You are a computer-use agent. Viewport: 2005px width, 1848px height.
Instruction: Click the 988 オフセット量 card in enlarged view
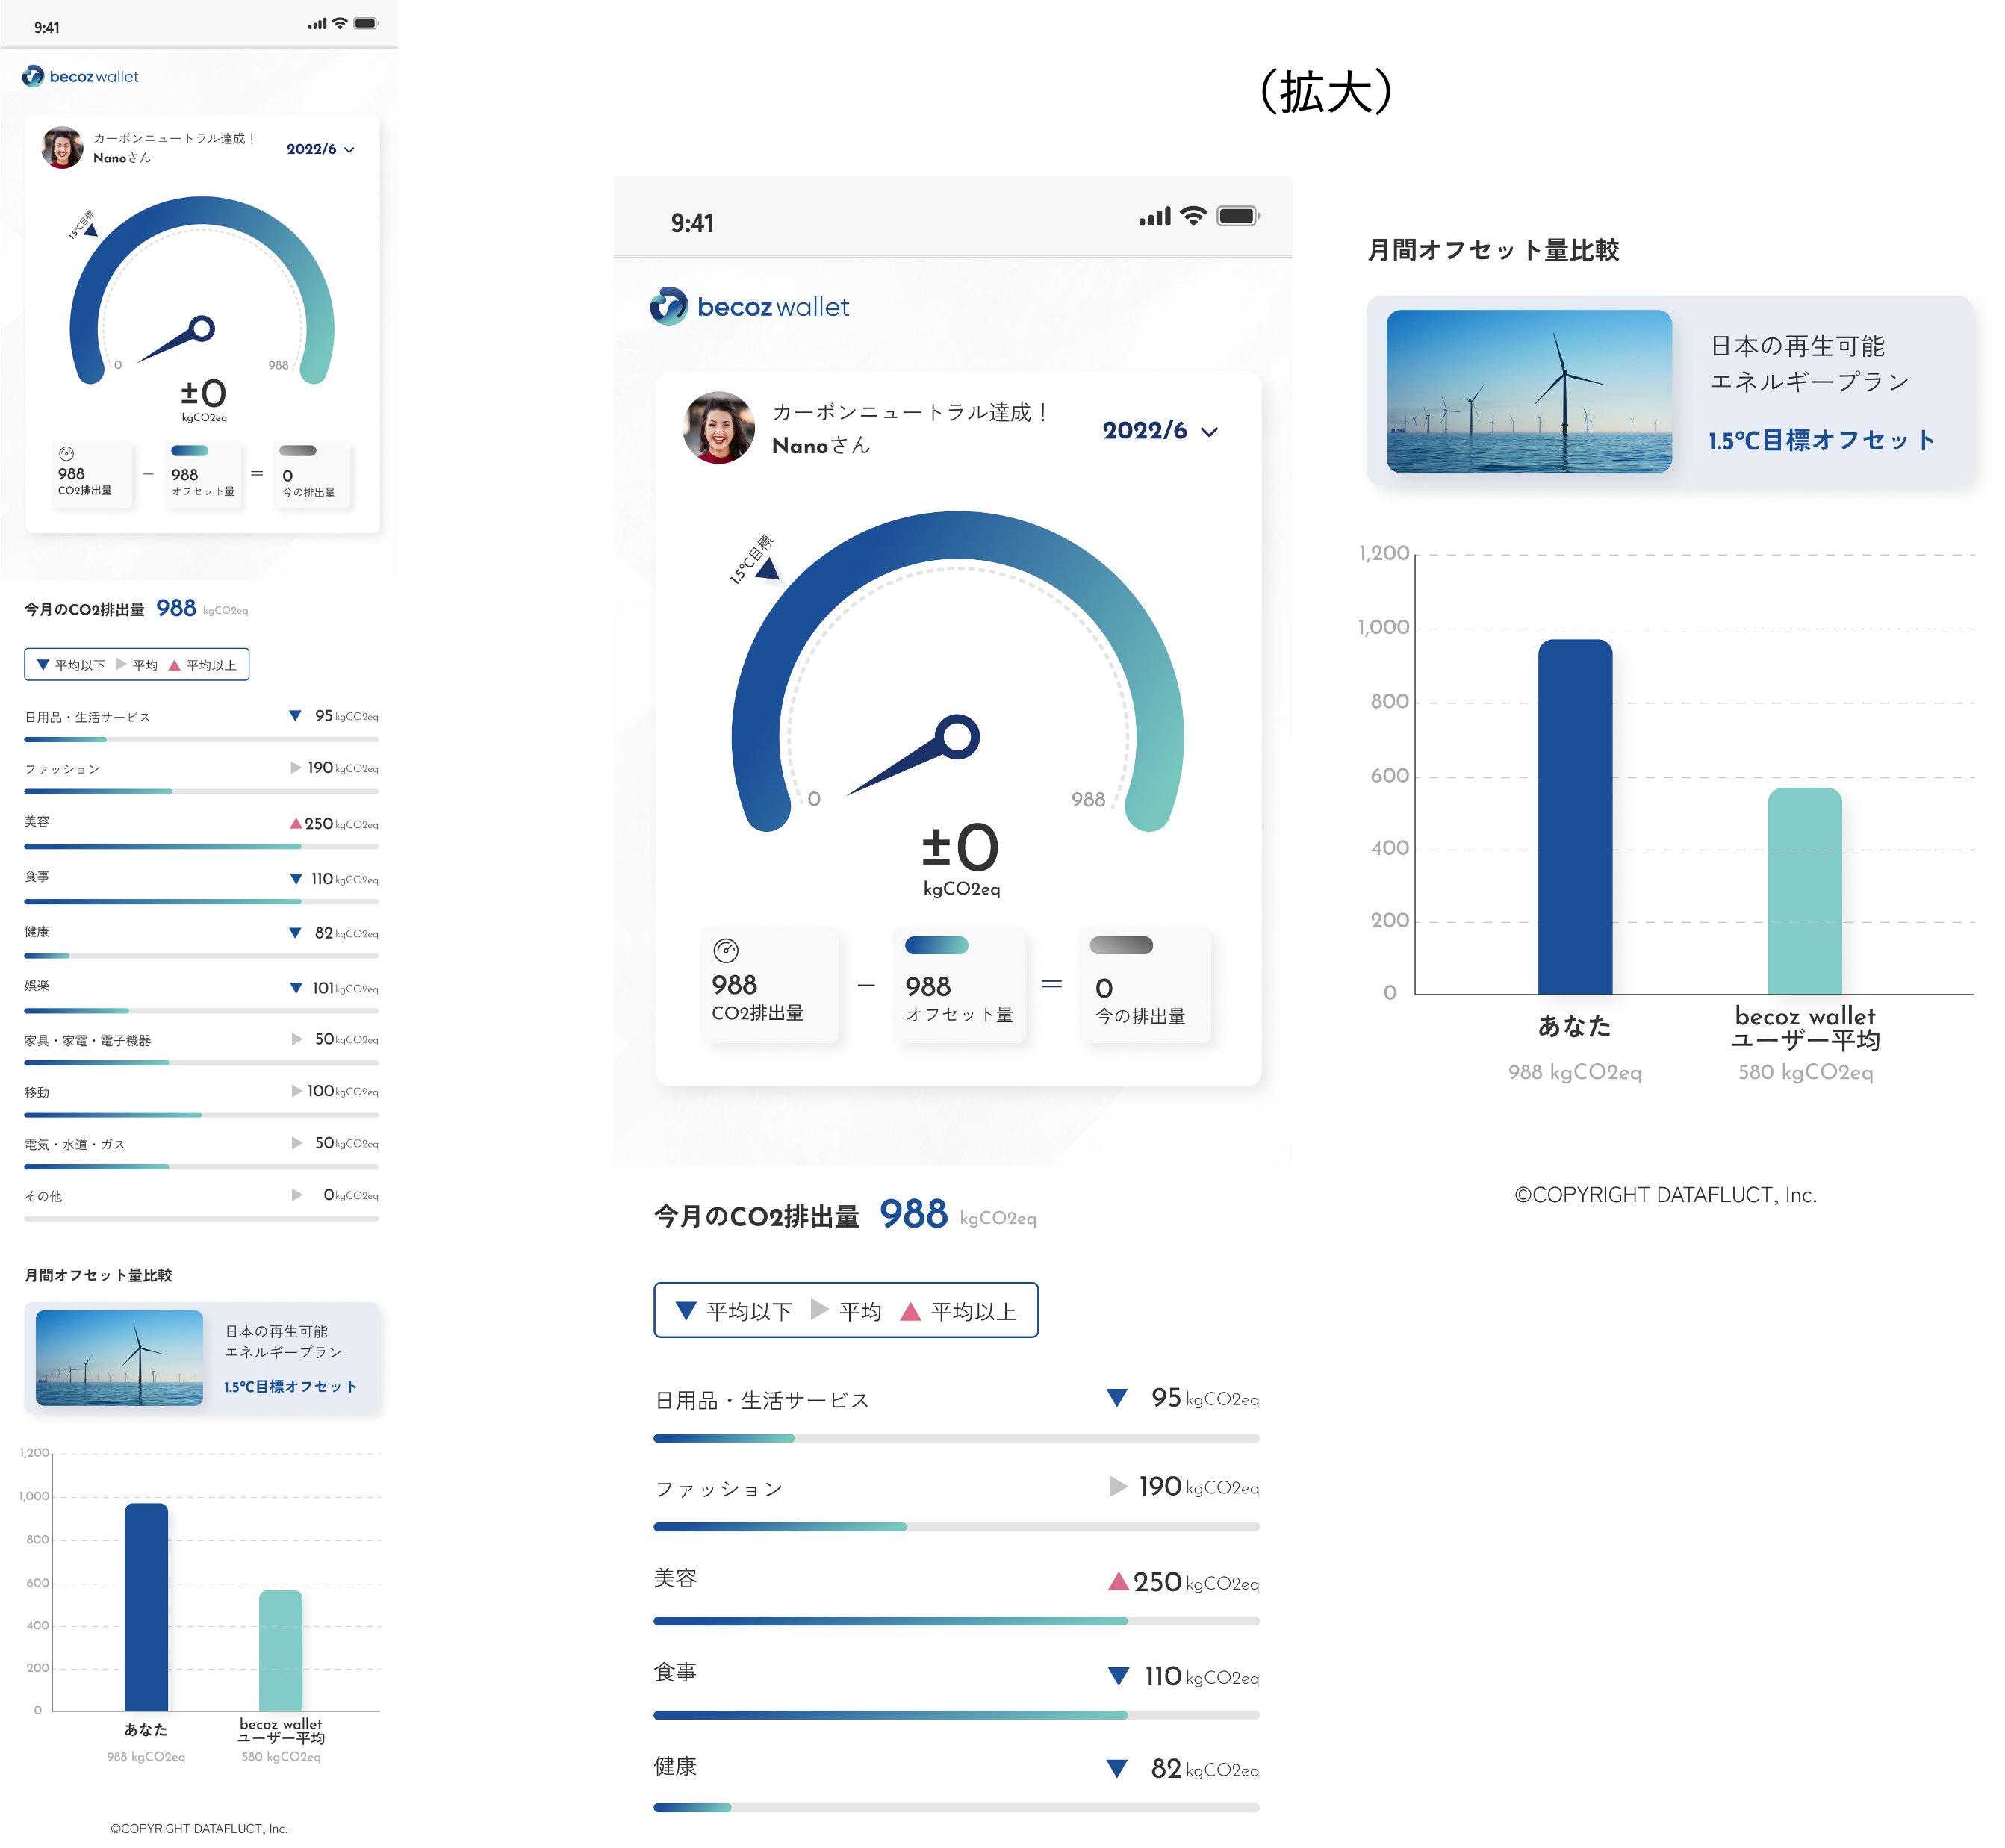coord(958,986)
